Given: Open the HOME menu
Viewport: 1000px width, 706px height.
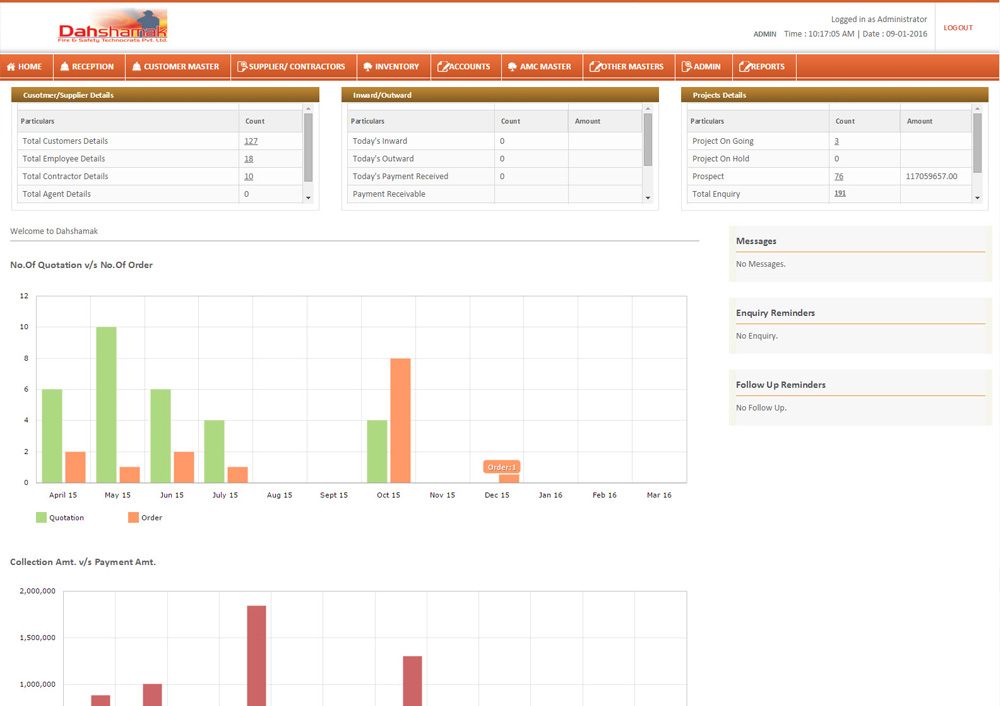Looking at the screenshot, I should 26,66.
